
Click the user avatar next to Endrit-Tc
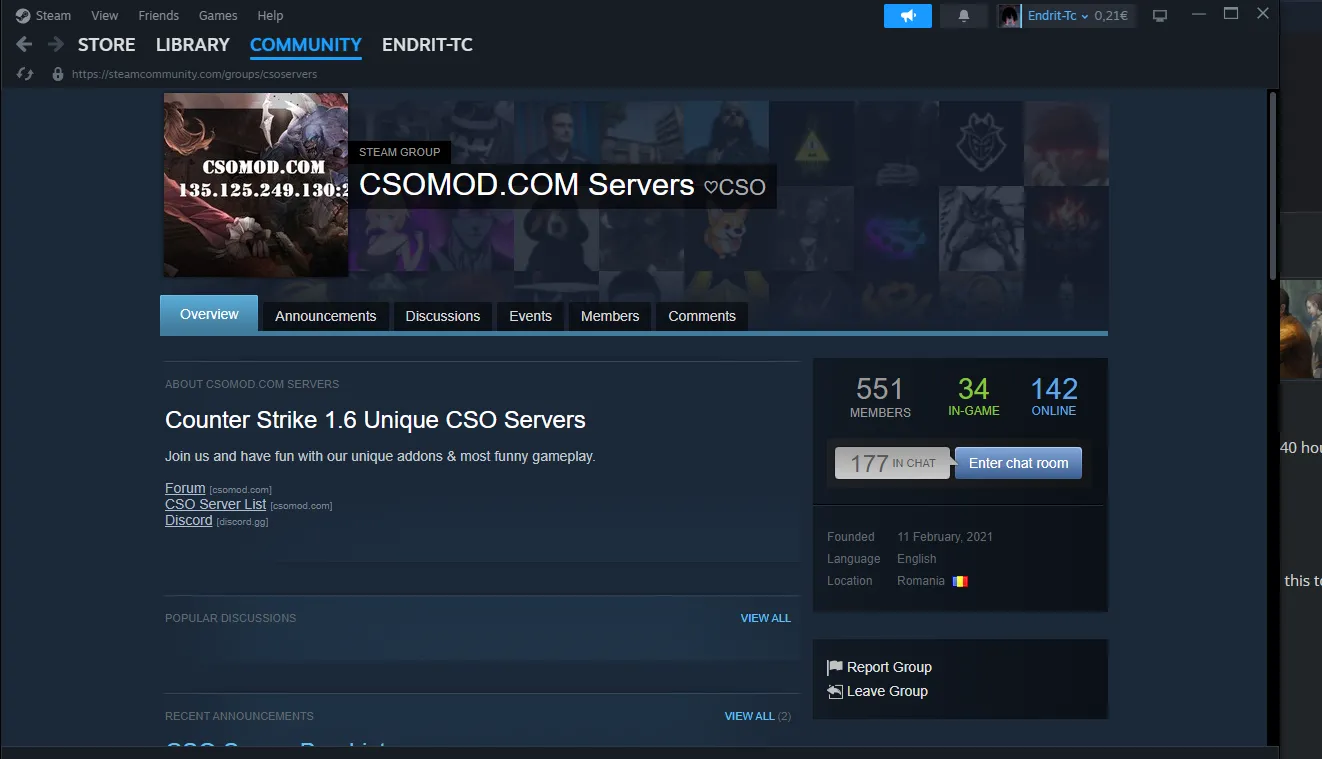1009,16
